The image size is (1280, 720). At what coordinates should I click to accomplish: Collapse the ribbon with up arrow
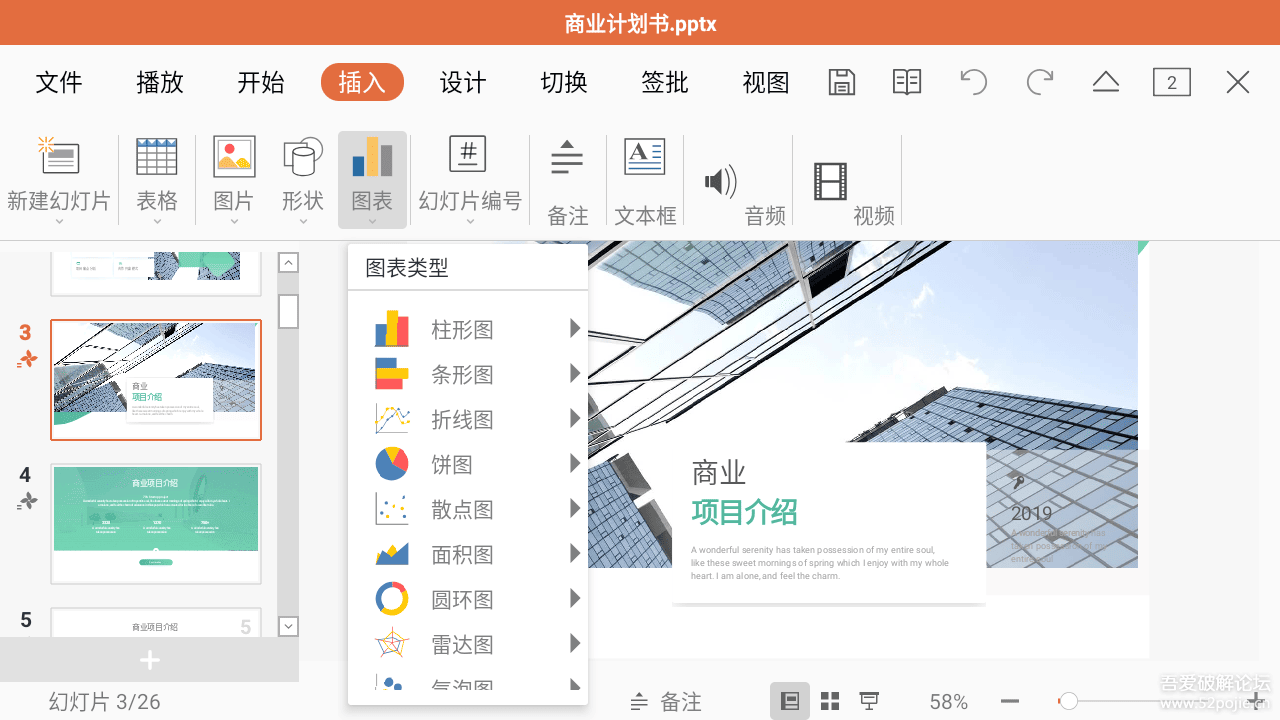pyautogui.click(x=1106, y=82)
